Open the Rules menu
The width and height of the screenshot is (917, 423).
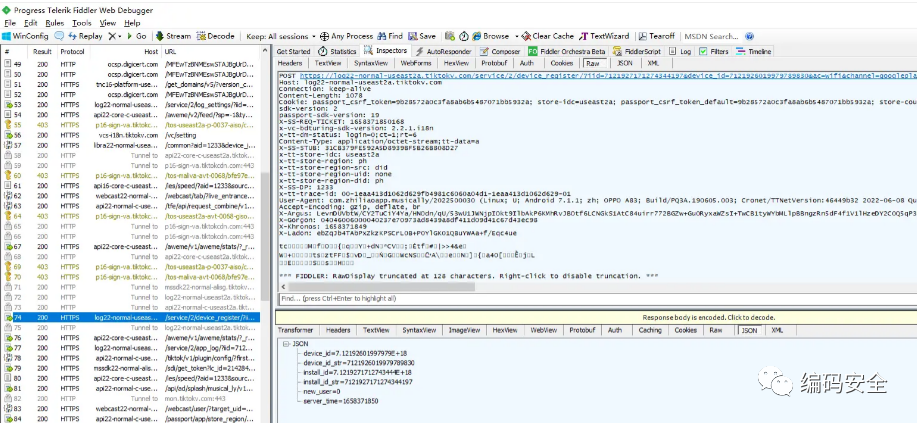54,23
